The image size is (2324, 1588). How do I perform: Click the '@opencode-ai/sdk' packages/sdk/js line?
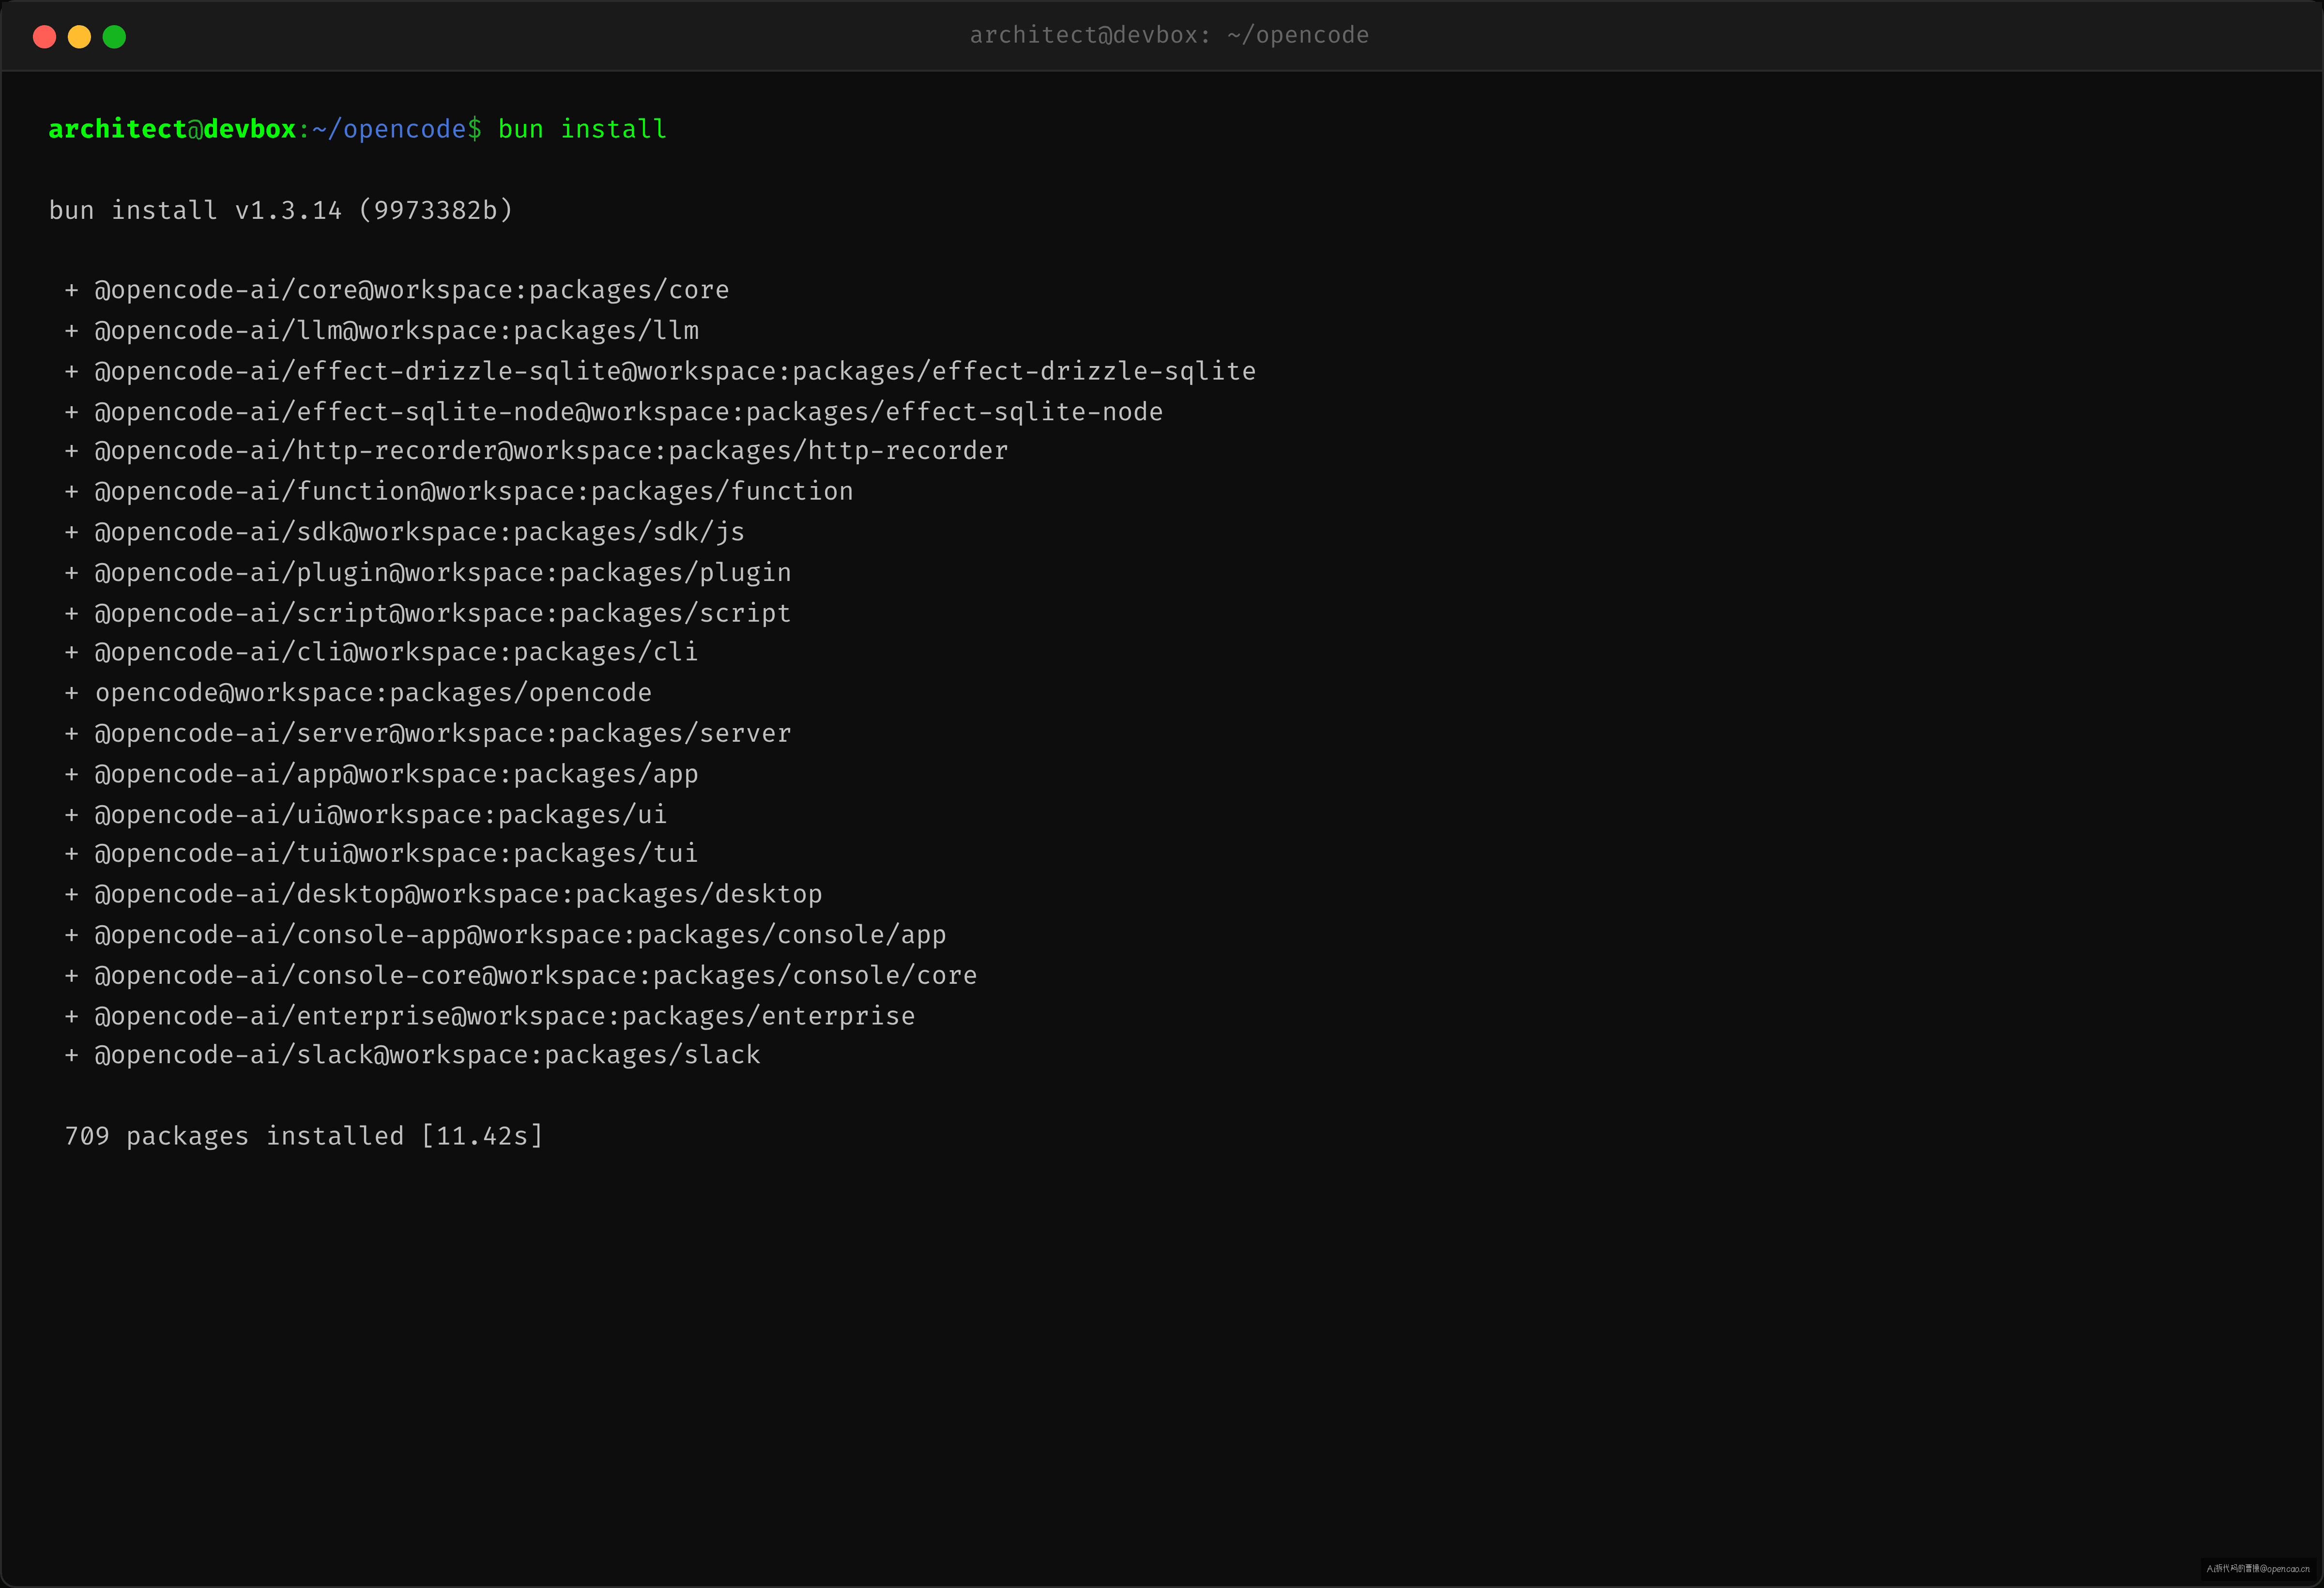[x=405, y=532]
